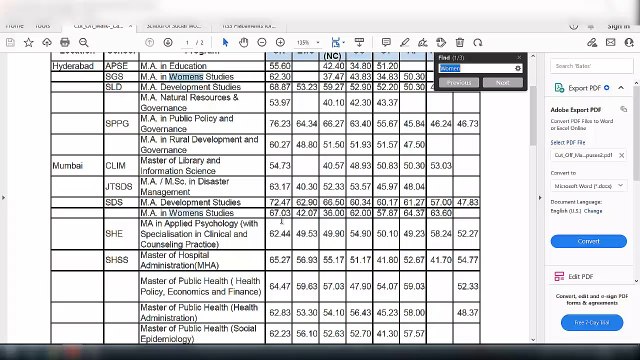
Task: Click the 'Mumbai' location cell
Action: (77, 166)
